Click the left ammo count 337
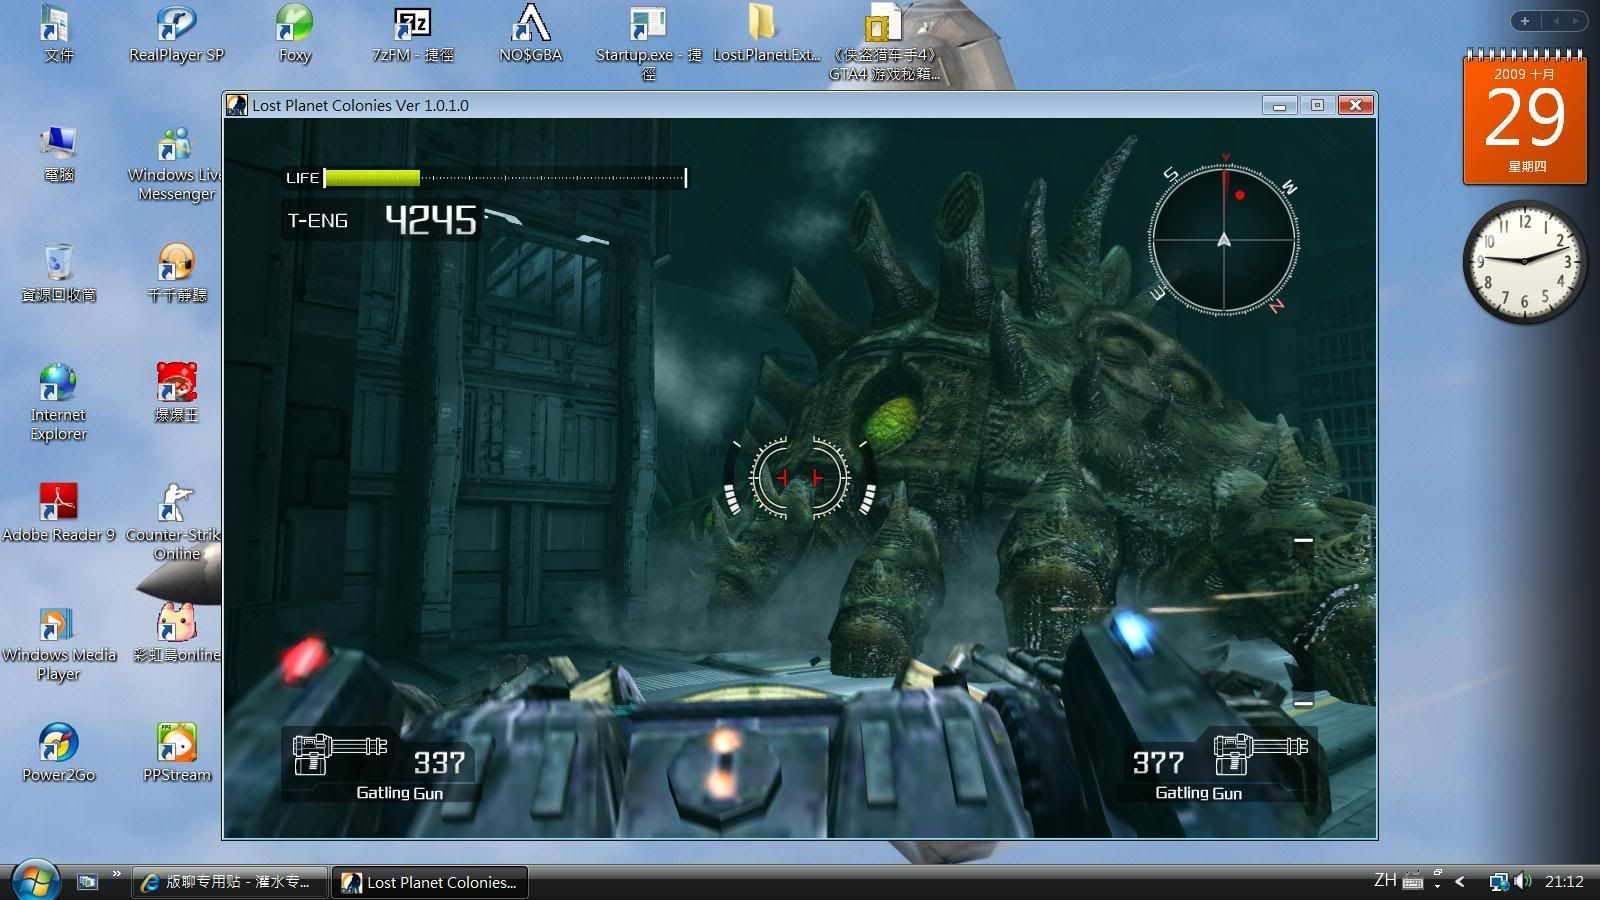Viewport: 1600px width, 900px height. pyautogui.click(x=439, y=763)
